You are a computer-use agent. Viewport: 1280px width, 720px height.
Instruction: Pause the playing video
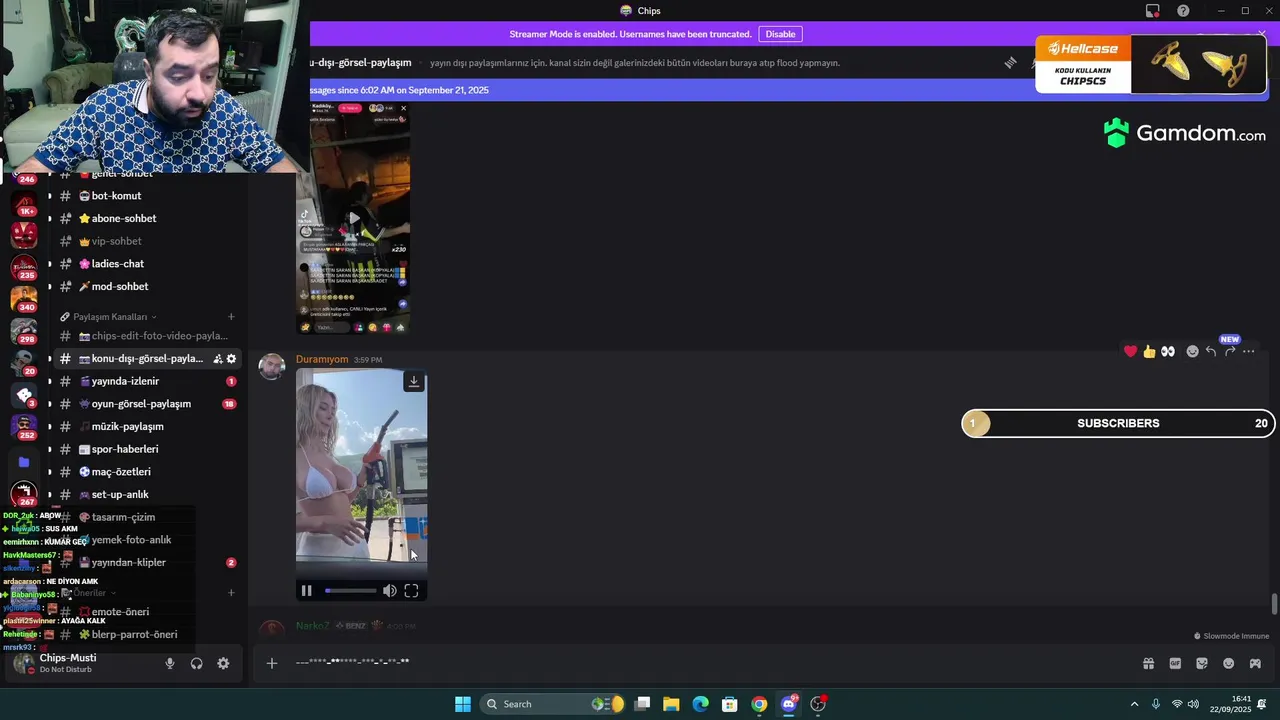pos(306,591)
